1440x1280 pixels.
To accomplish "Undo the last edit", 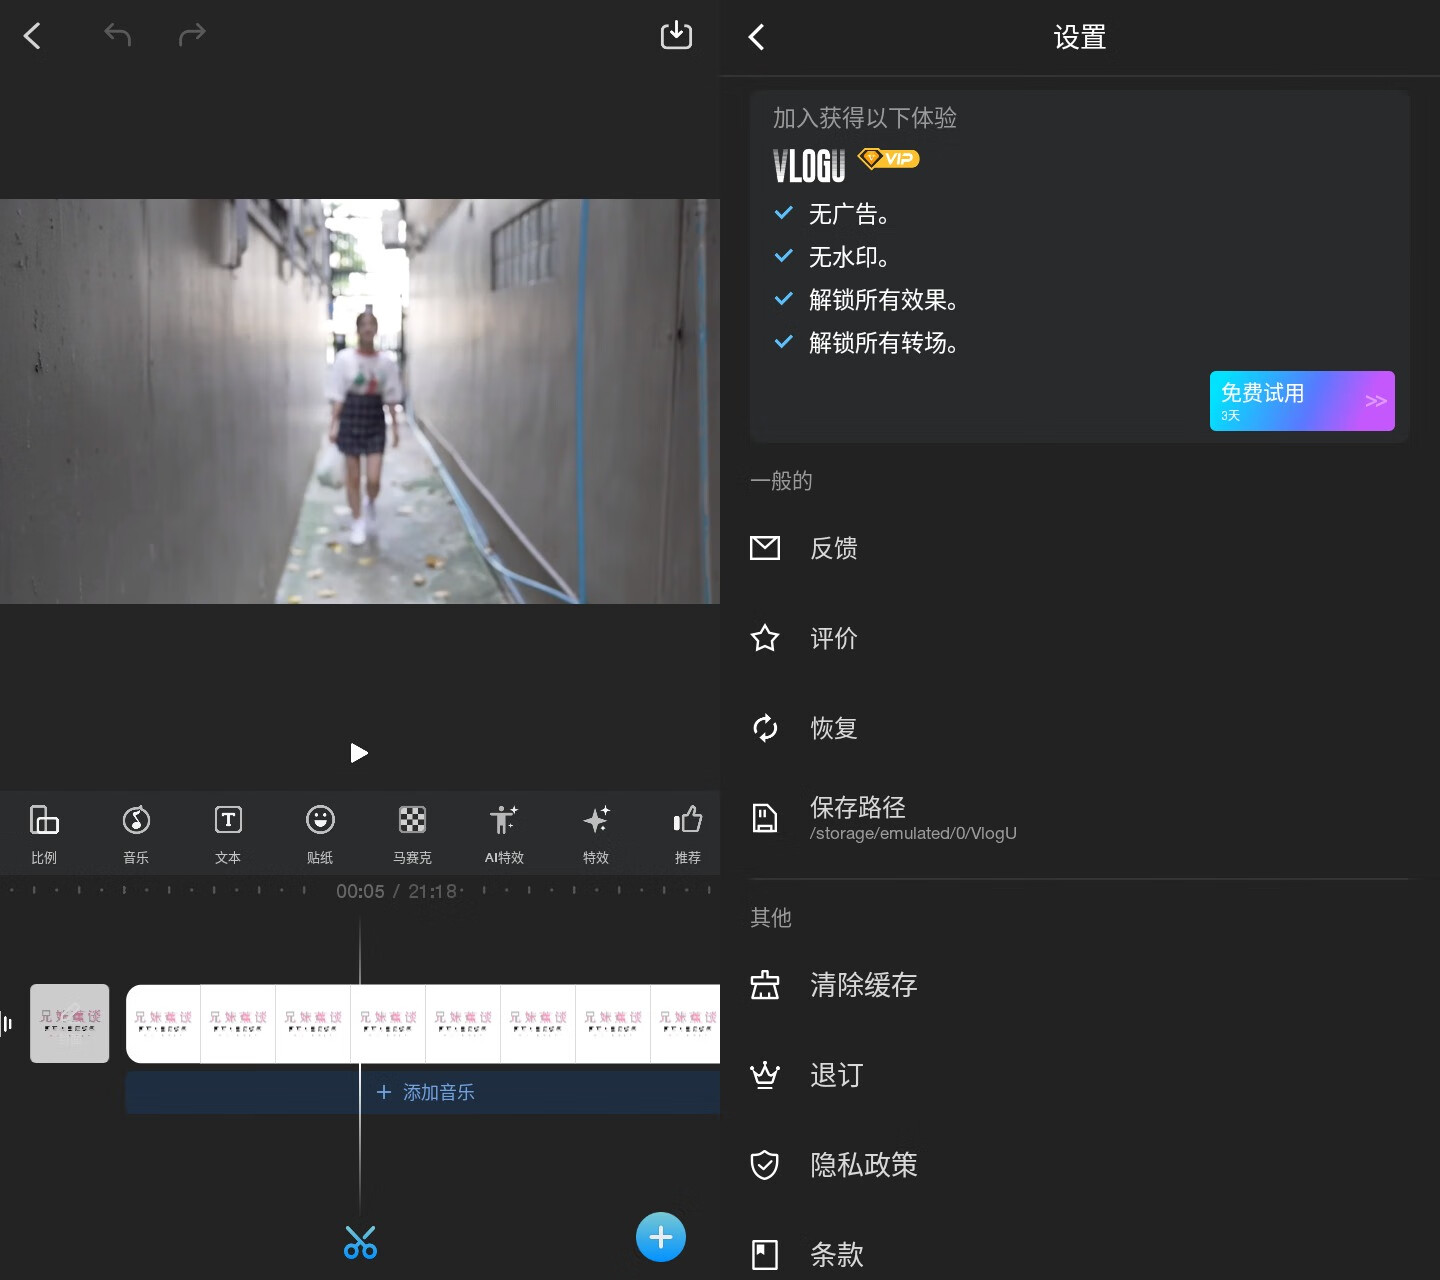I will click(x=117, y=35).
